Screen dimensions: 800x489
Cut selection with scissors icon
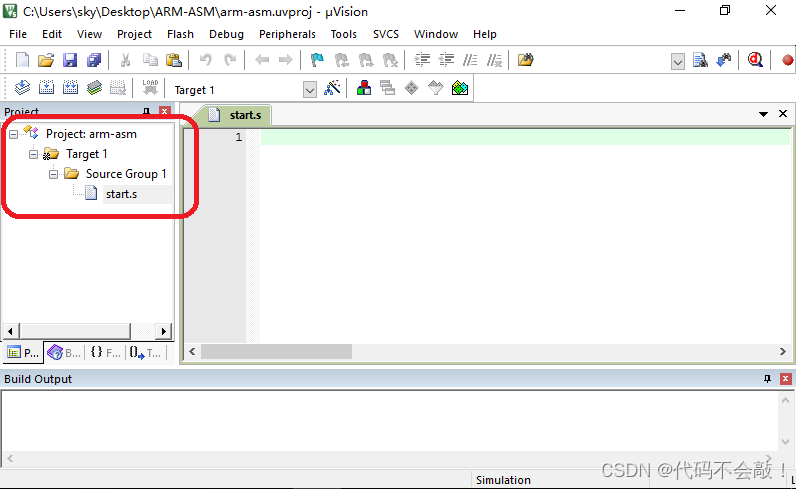pos(125,60)
